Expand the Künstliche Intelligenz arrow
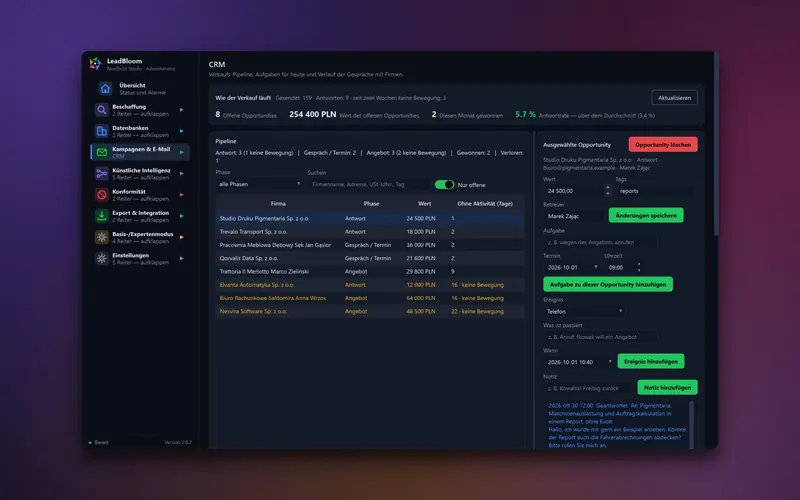800x500 pixels. click(x=182, y=173)
